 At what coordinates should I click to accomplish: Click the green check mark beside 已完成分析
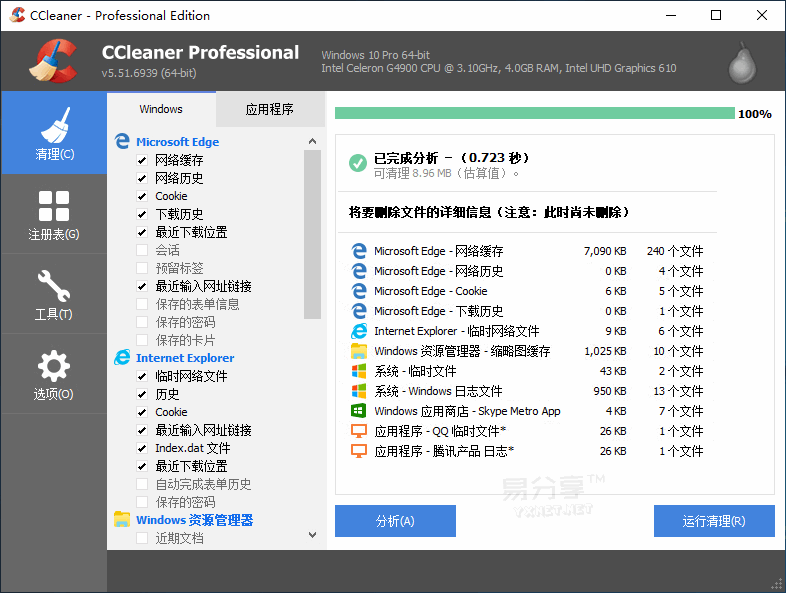(x=357, y=162)
